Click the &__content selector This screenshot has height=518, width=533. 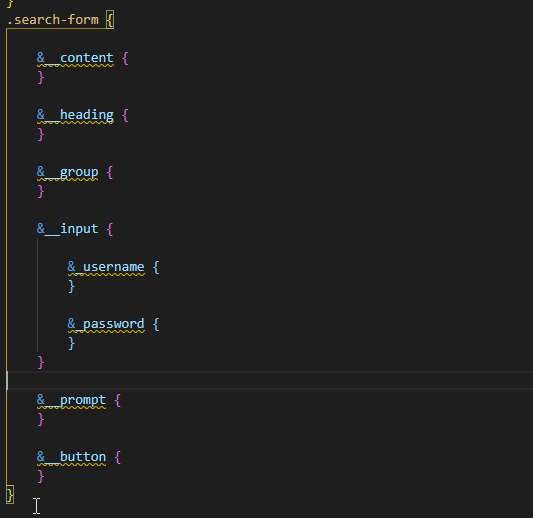coord(75,58)
